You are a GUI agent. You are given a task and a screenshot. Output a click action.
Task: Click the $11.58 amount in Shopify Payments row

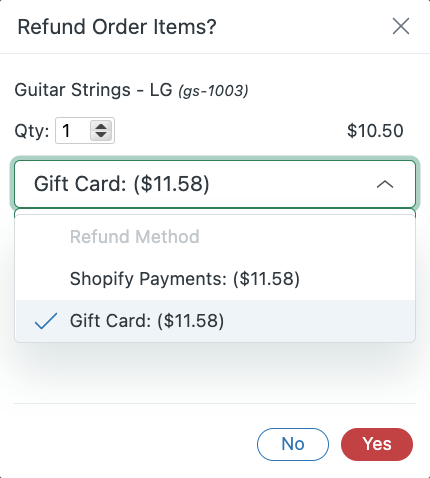coord(266,279)
